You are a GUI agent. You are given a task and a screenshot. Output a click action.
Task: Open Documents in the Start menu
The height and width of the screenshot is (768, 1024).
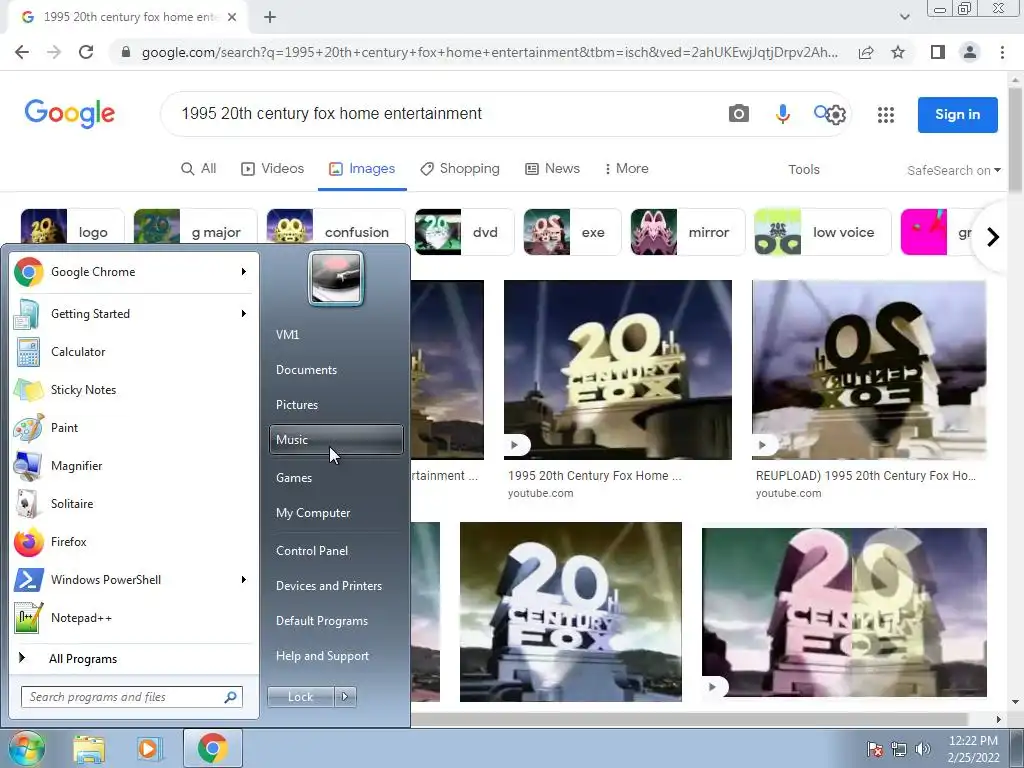coord(336,370)
